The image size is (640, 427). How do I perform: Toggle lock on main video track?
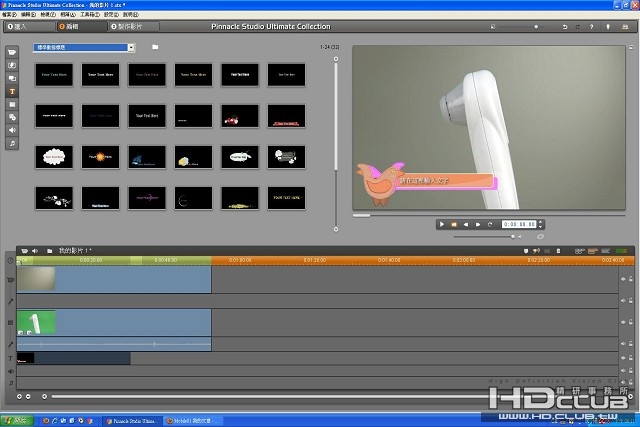[x=631, y=279]
